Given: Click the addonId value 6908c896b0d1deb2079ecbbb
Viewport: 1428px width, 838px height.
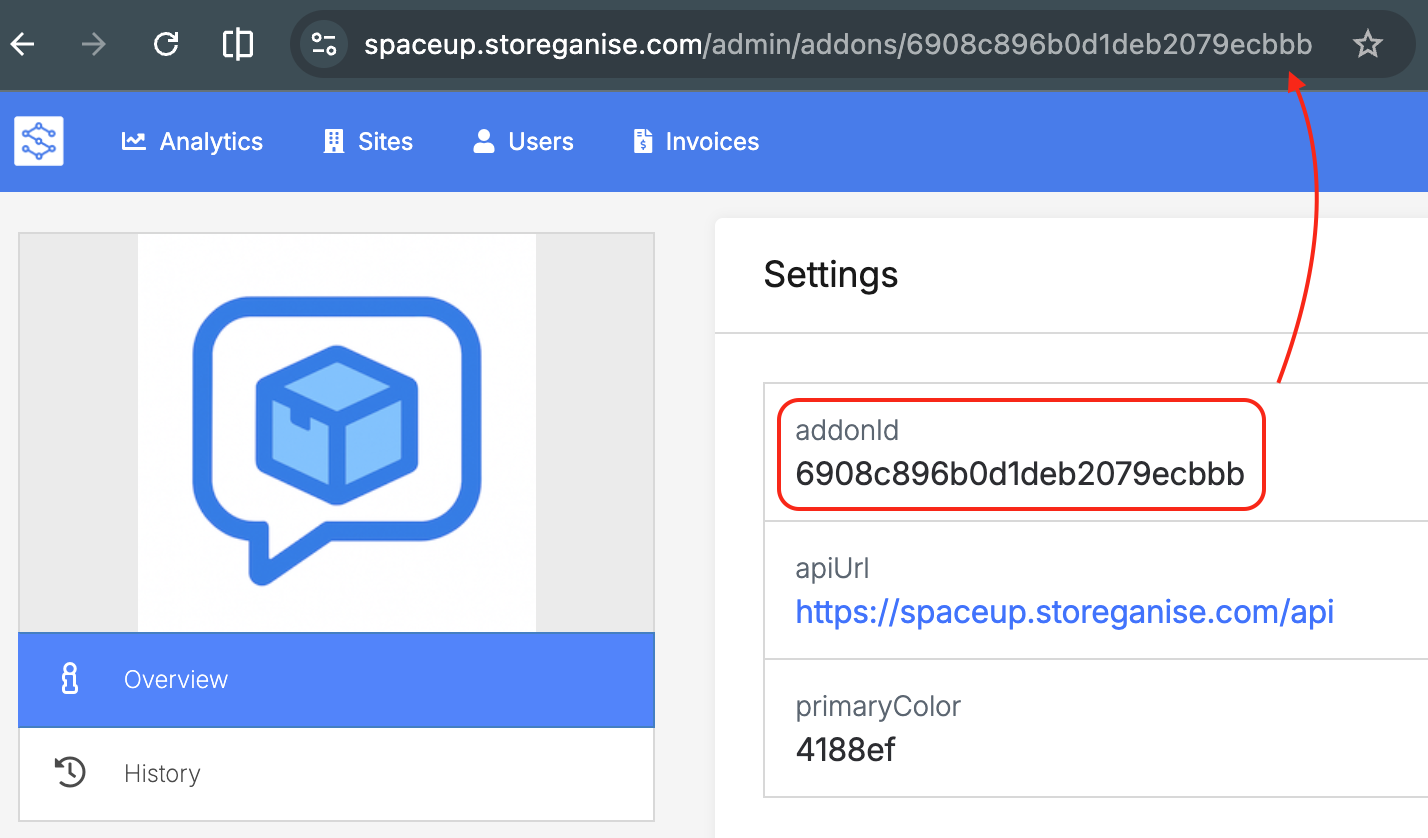Looking at the screenshot, I should click(x=1020, y=473).
